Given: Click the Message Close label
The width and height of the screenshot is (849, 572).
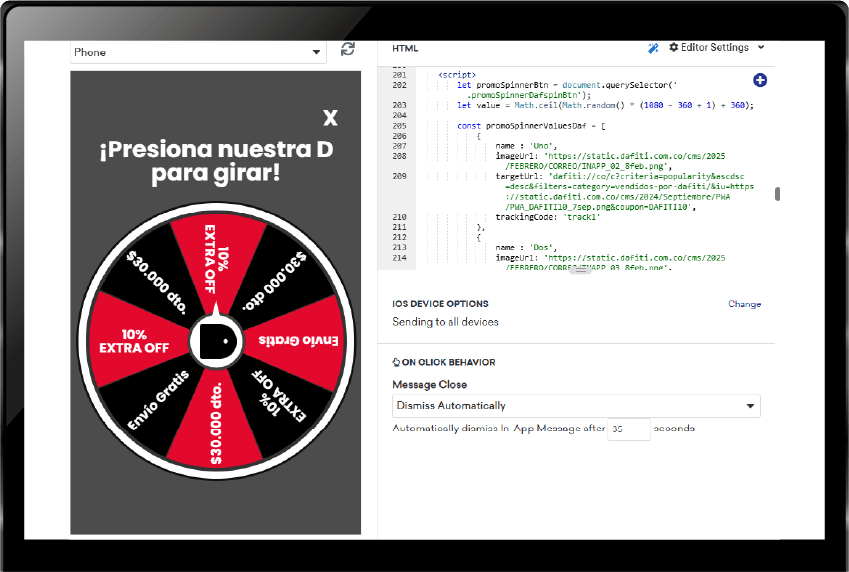Looking at the screenshot, I should click(x=429, y=385).
